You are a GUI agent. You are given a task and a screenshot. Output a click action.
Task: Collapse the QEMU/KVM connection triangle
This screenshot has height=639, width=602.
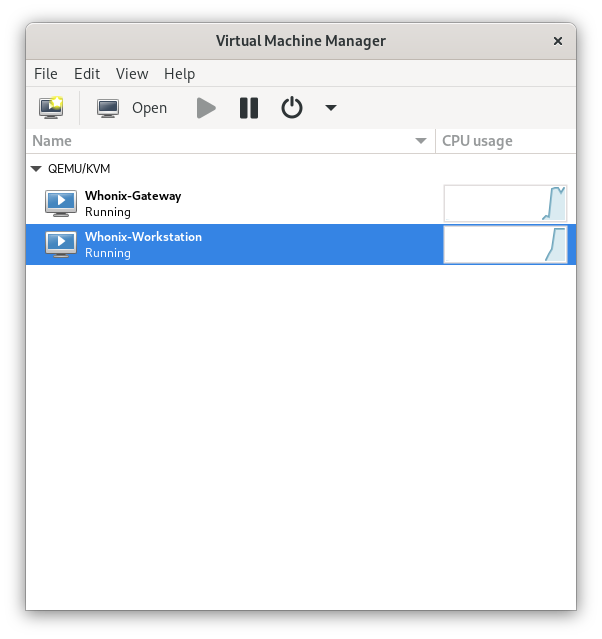click(36, 169)
